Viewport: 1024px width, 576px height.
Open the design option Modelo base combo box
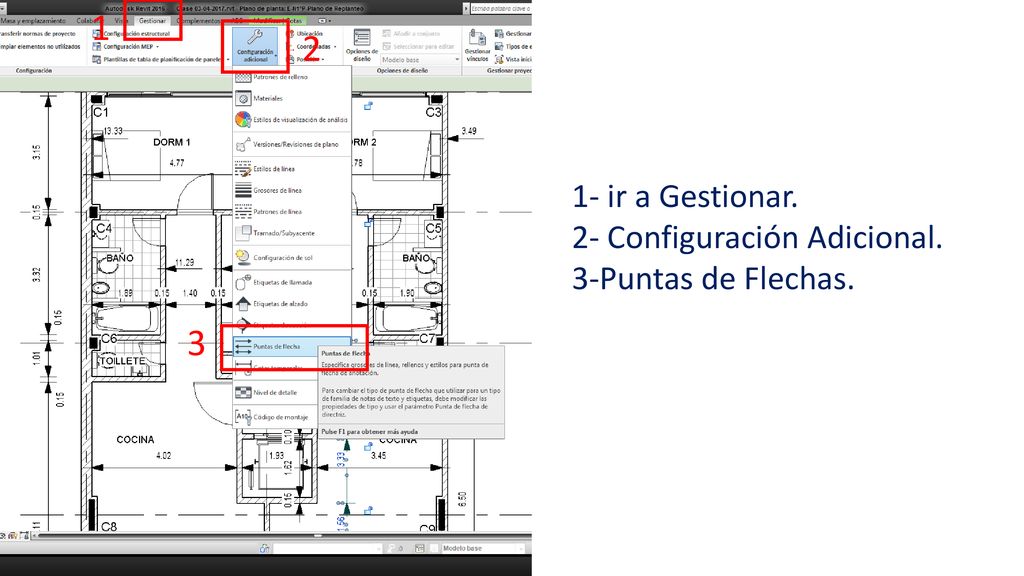(421, 59)
